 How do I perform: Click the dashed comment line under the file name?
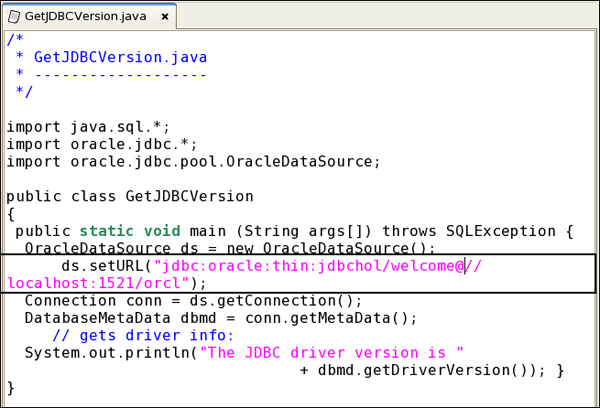pyautogui.click(x=120, y=75)
